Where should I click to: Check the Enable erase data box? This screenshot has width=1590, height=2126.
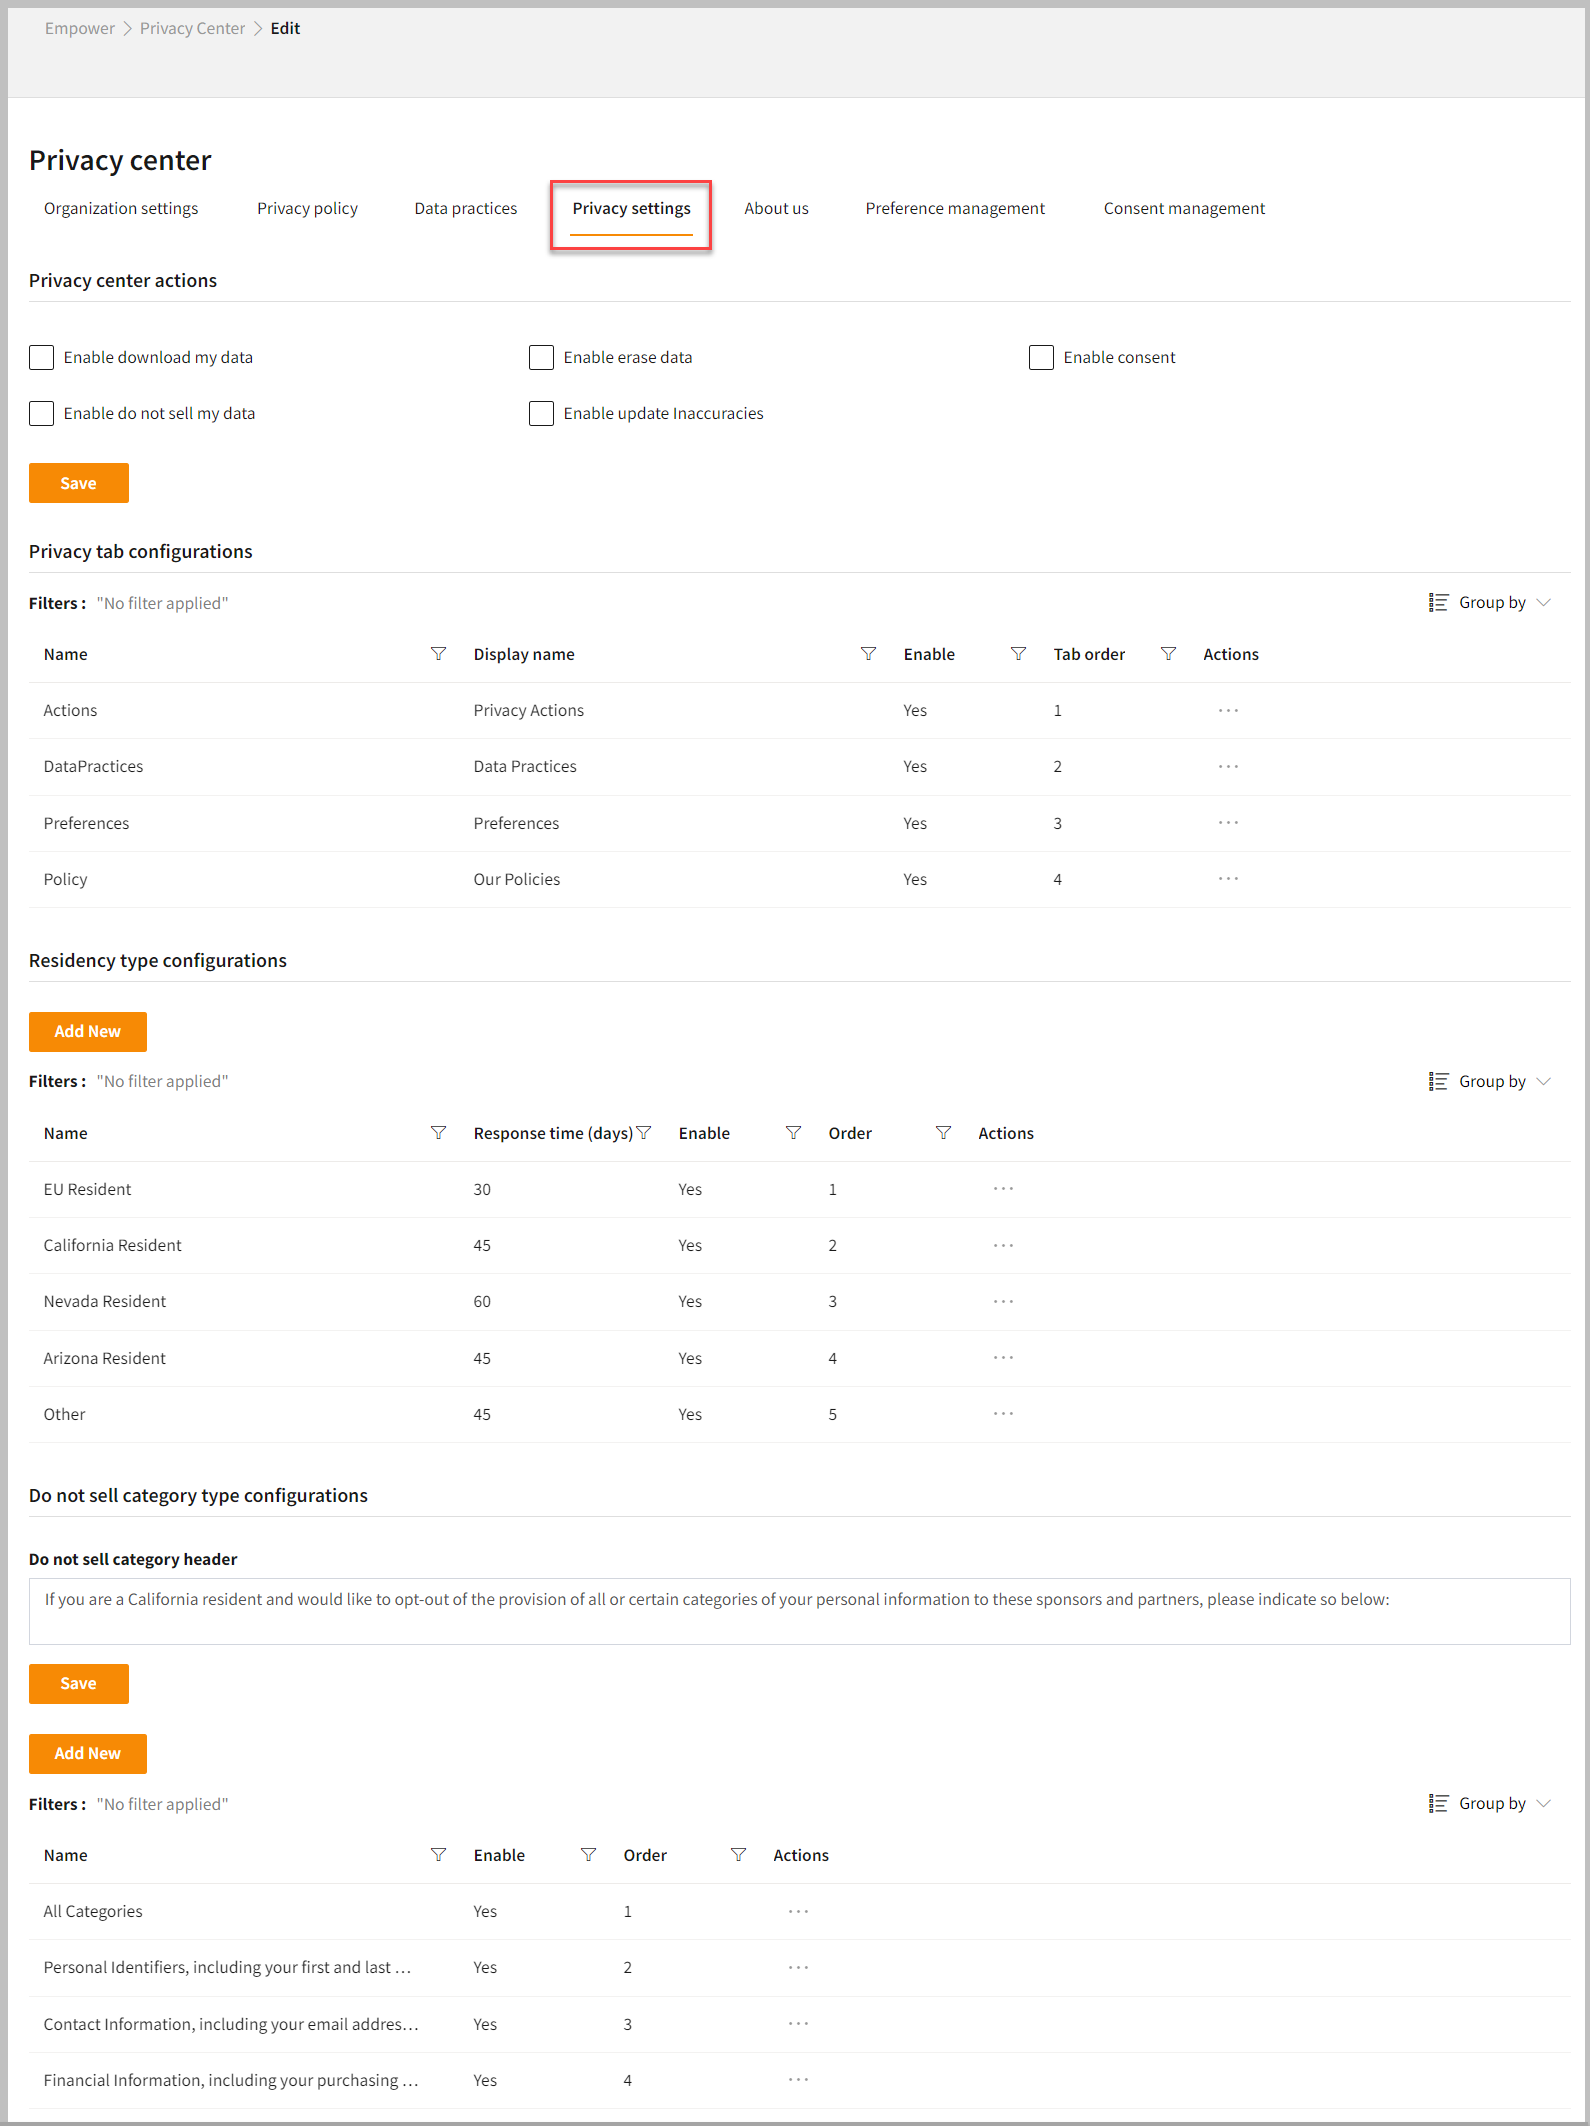[x=541, y=358]
